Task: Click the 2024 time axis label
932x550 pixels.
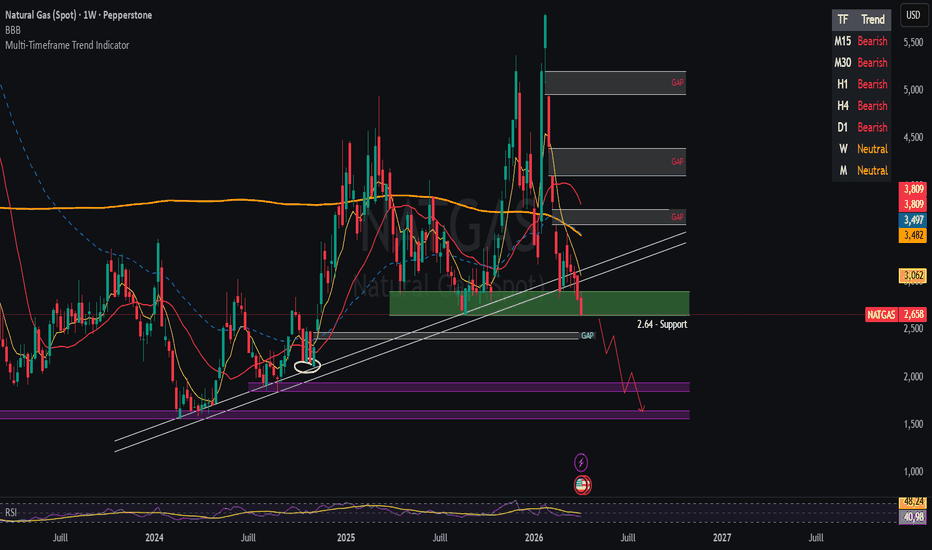Action: (x=154, y=538)
